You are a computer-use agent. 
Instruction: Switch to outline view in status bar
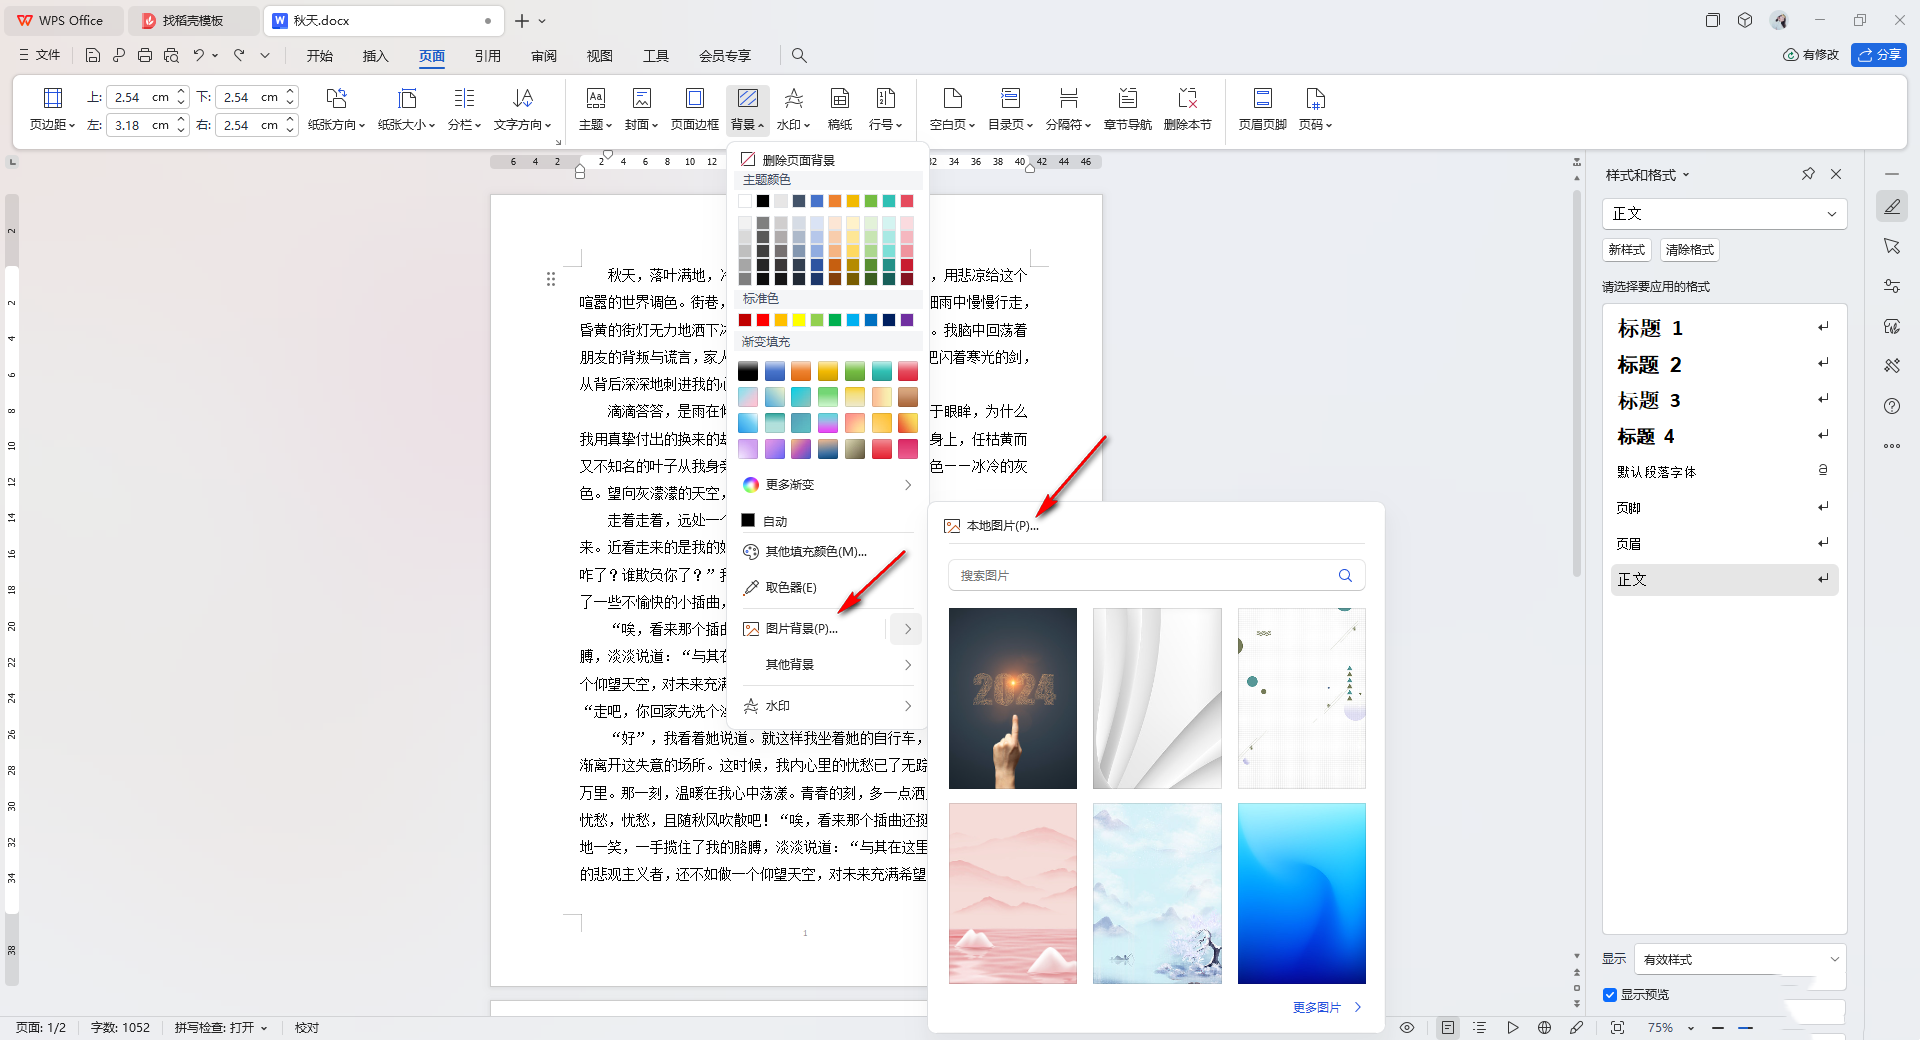tap(1480, 1027)
